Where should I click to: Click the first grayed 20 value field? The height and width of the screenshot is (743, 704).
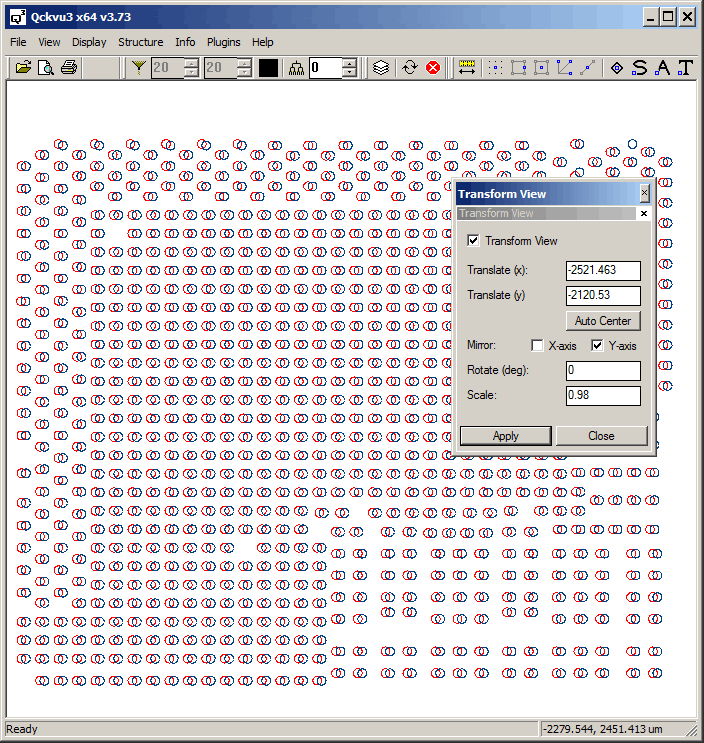click(x=168, y=68)
